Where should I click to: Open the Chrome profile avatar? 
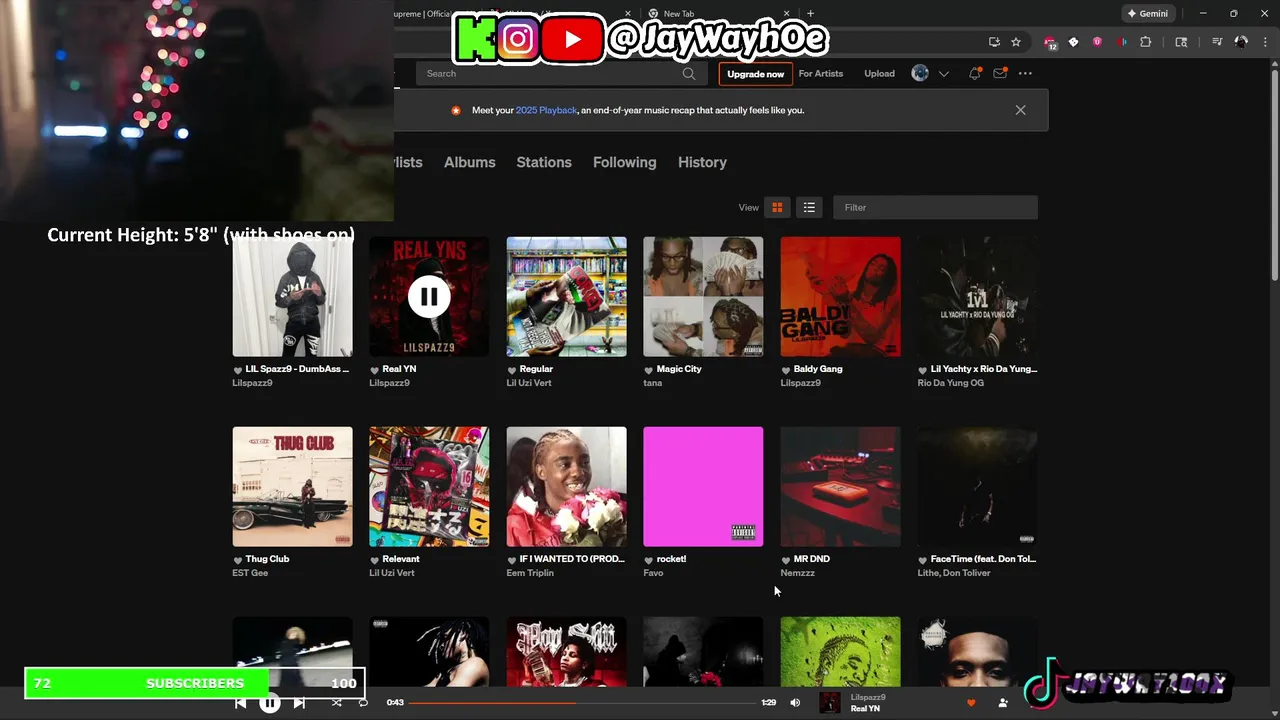point(1242,42)
